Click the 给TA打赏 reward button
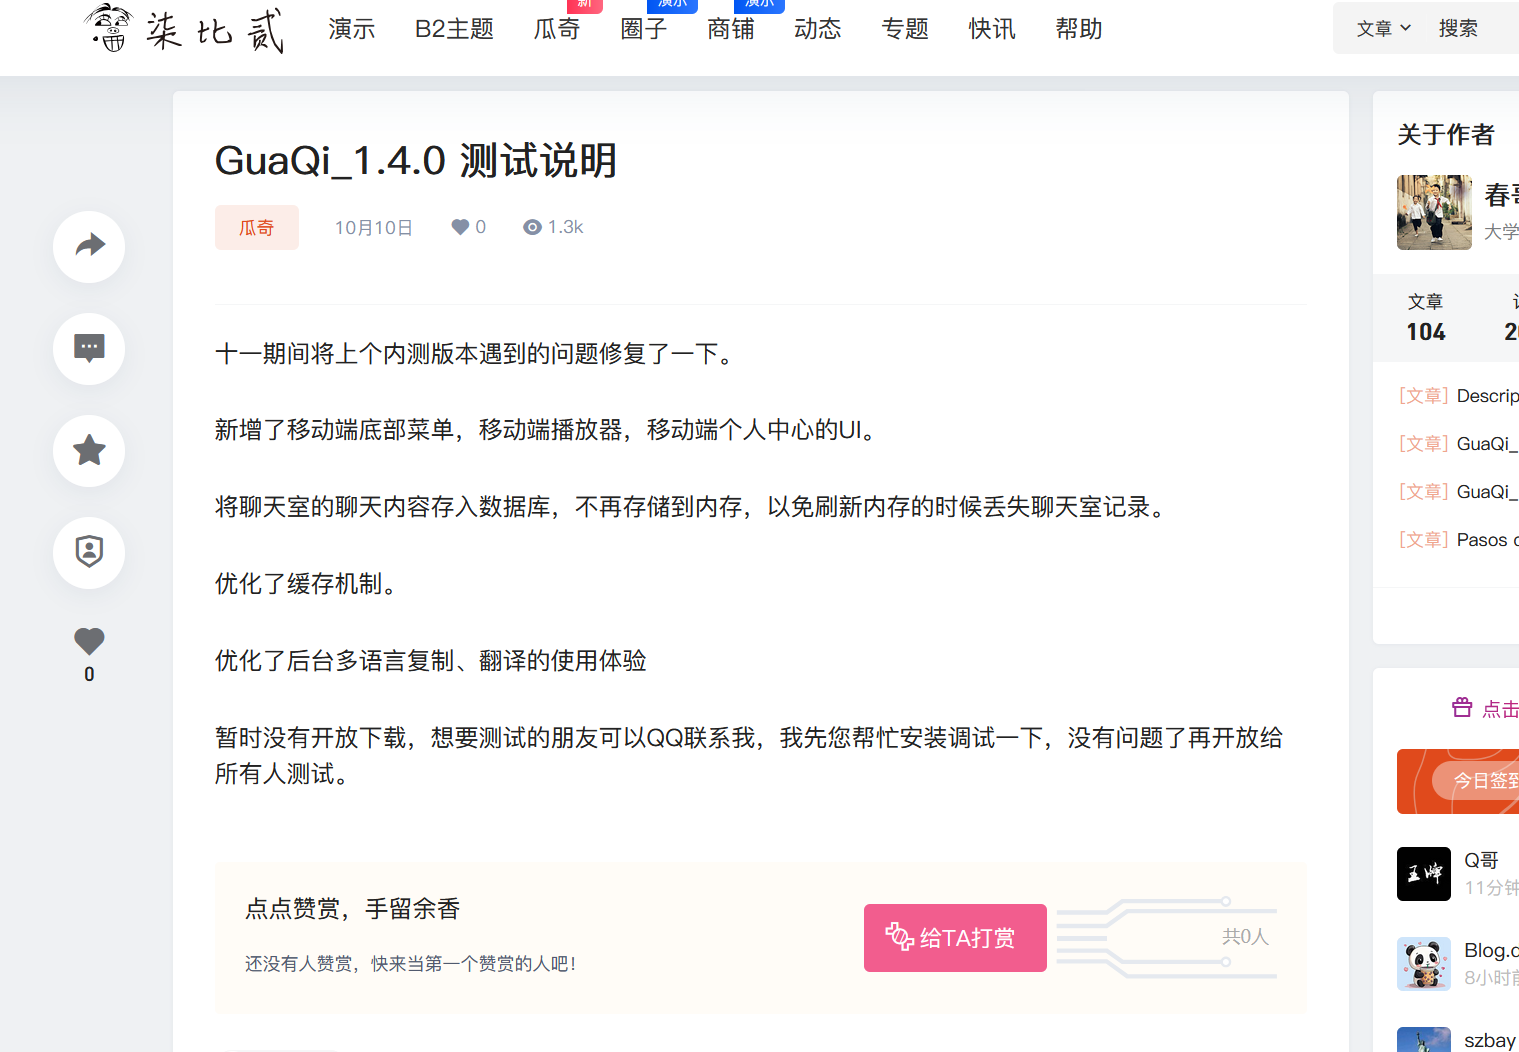The height and width of the screenshot is (1052, 1519). pos(955,938)
